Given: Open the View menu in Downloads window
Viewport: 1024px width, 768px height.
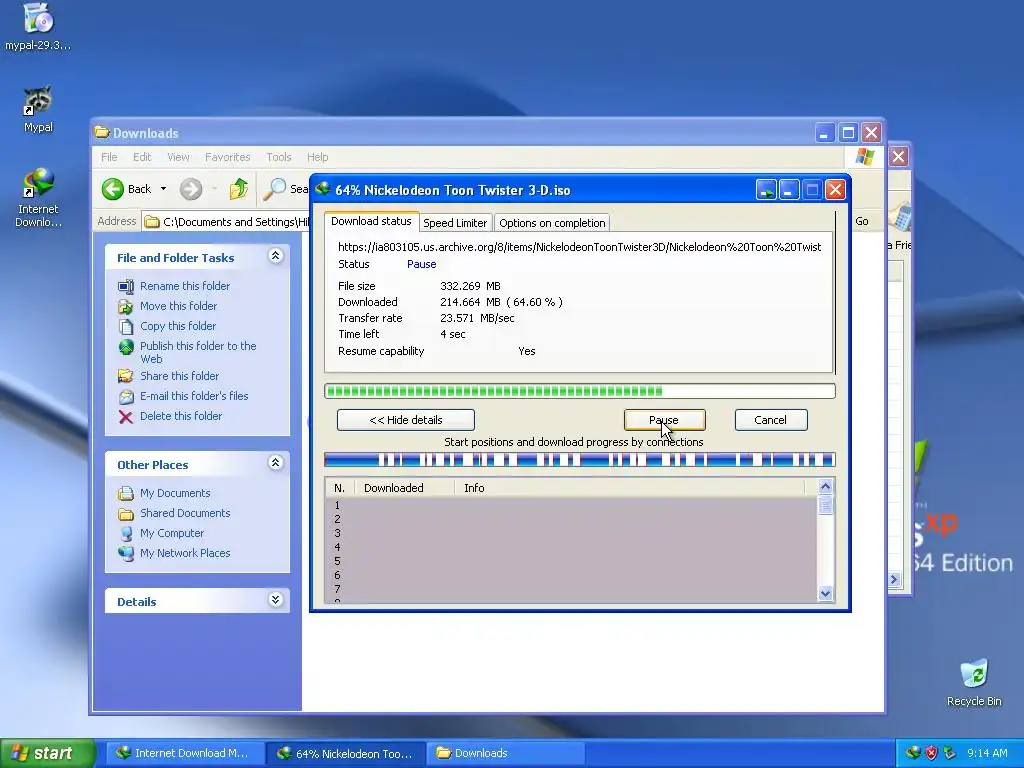Looking at the screenshot, I should point(178,157).
